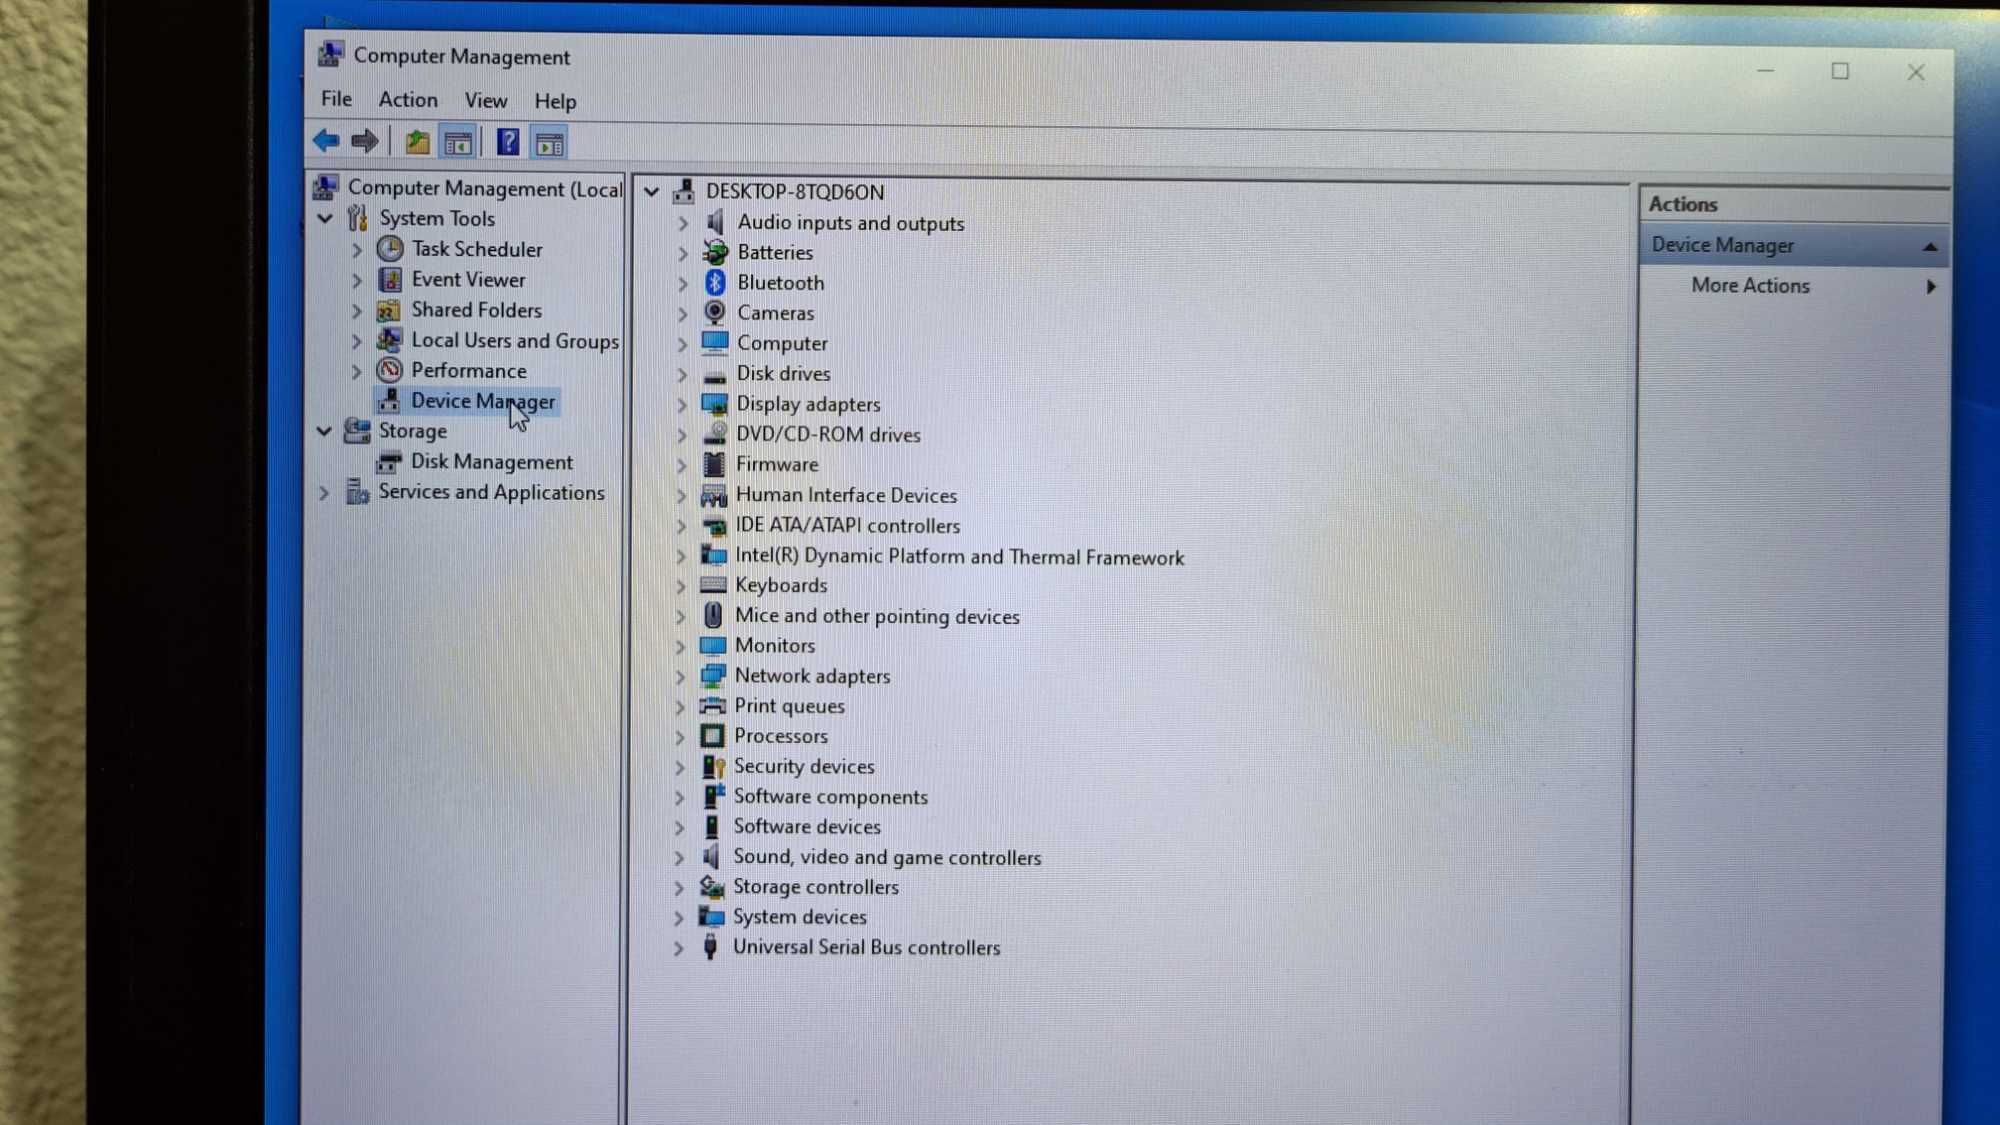Click the Universal Serial Bus controllers icon
Image resolution: width=2000 pixels, height=1125 pixels.
(x=710, y=947)
